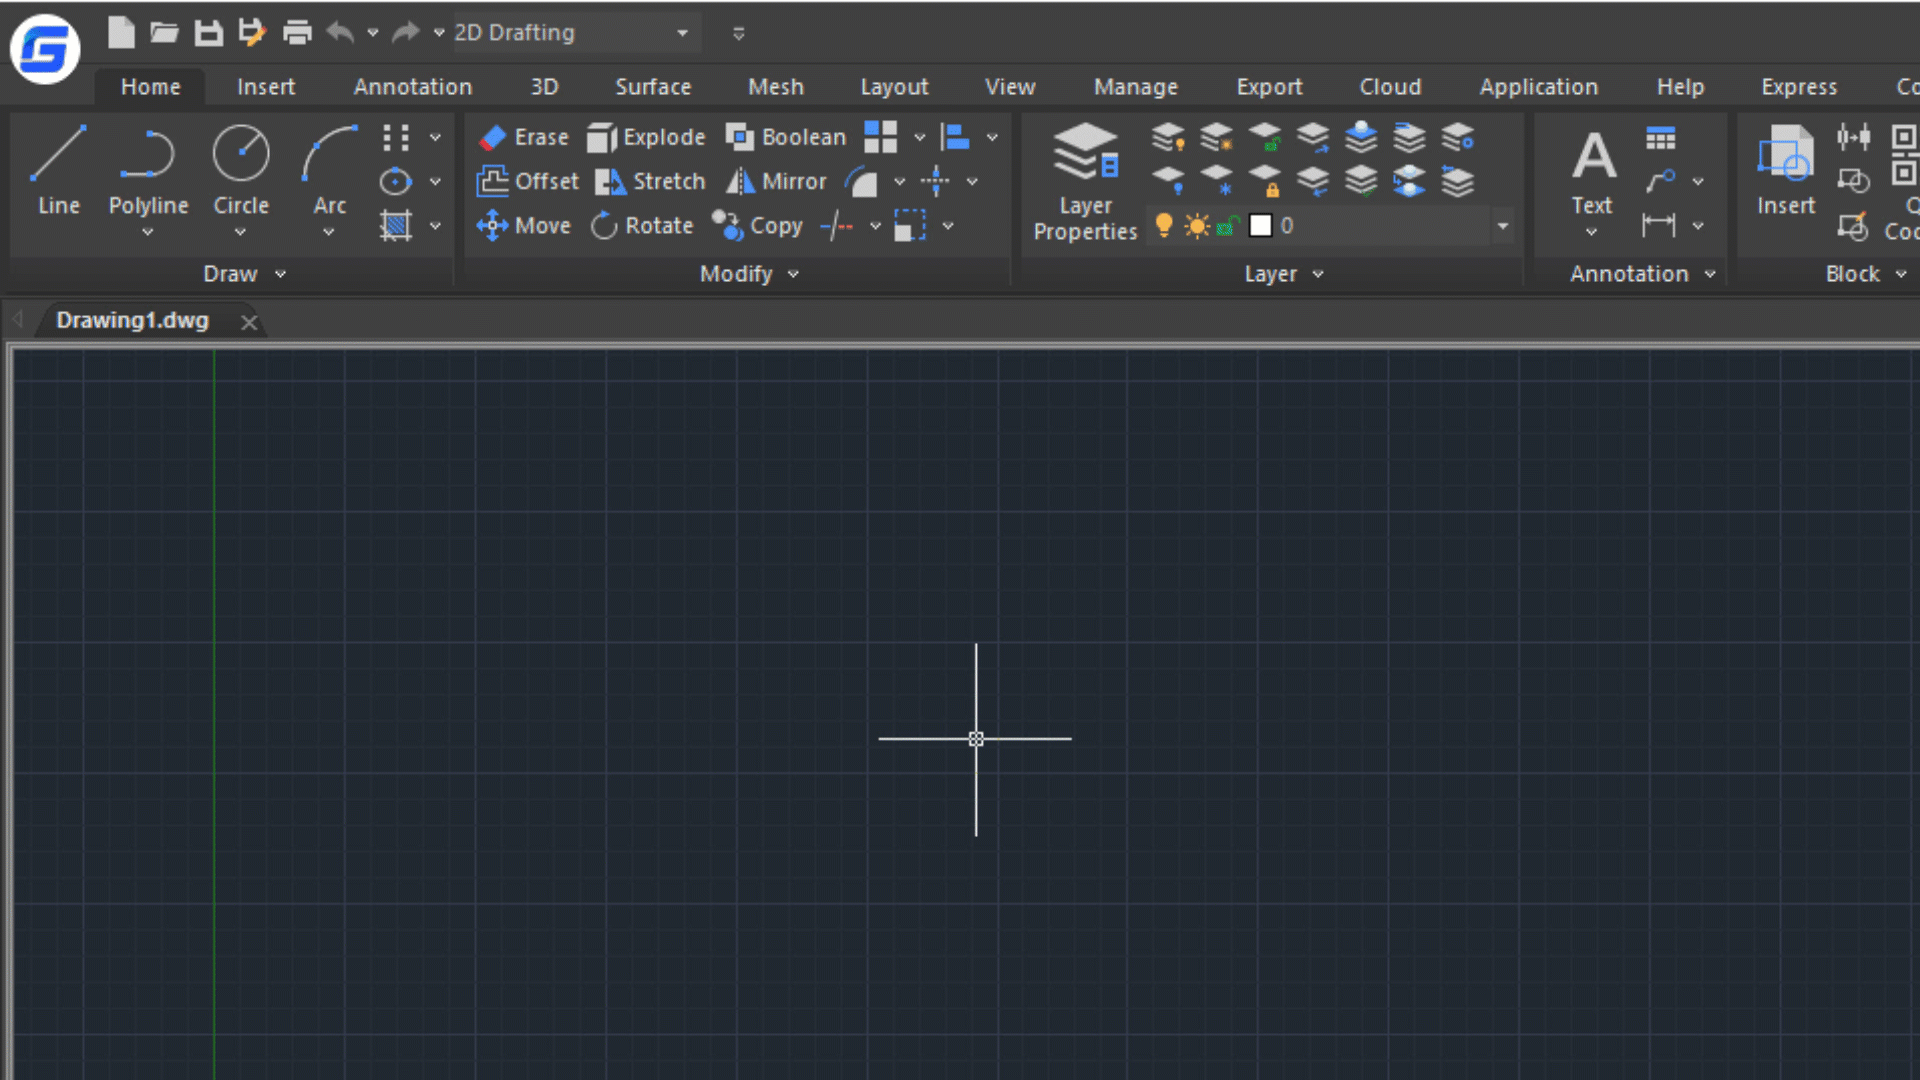This screenshot has width=1920, height=1080.
Task: Close the Drawing1.dwg document tab
Action: [249, 322]
